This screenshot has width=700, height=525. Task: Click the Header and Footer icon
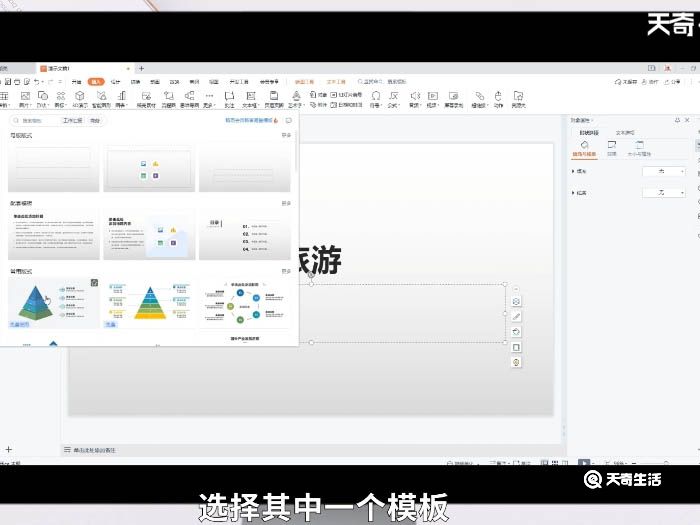[x=274, y=96]
